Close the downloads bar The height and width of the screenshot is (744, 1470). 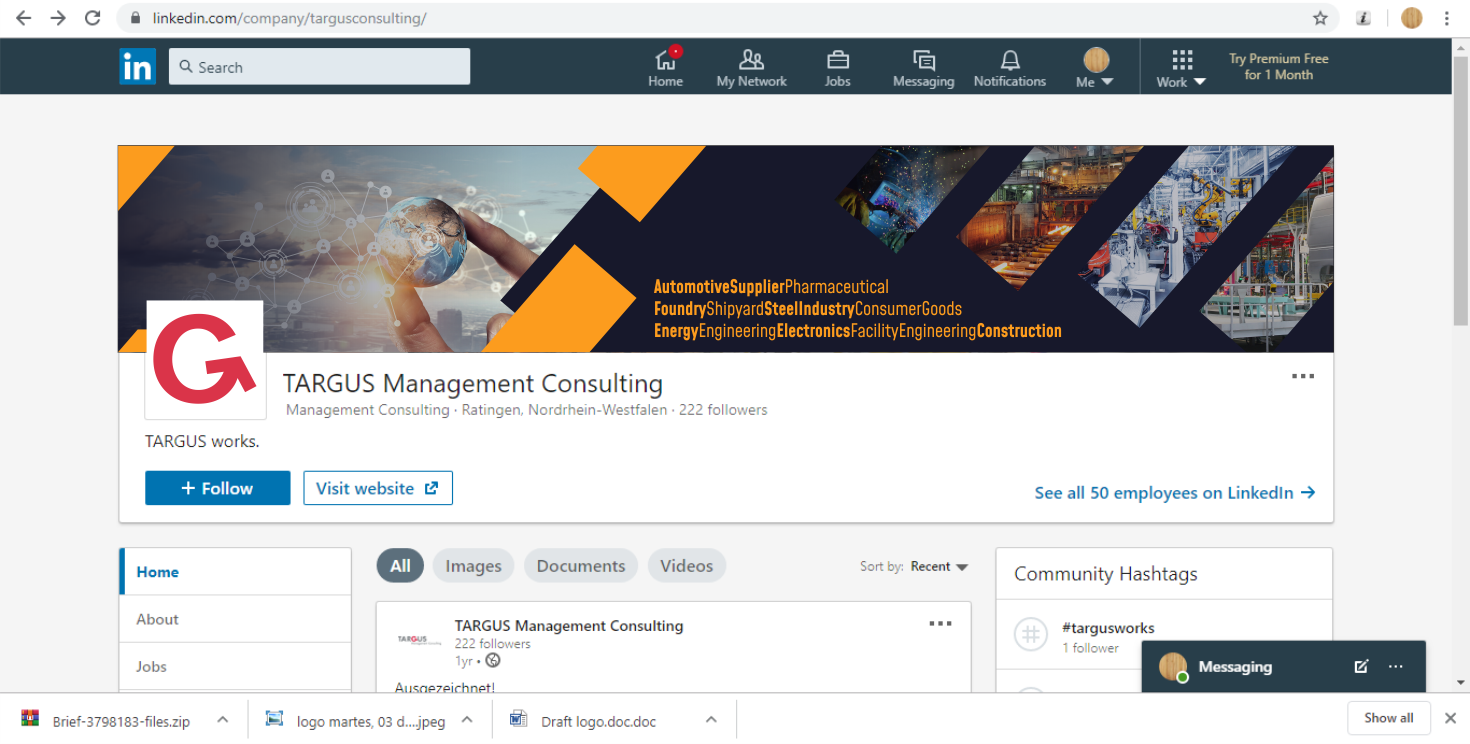pyautogui.click(x=1450, y=718)
